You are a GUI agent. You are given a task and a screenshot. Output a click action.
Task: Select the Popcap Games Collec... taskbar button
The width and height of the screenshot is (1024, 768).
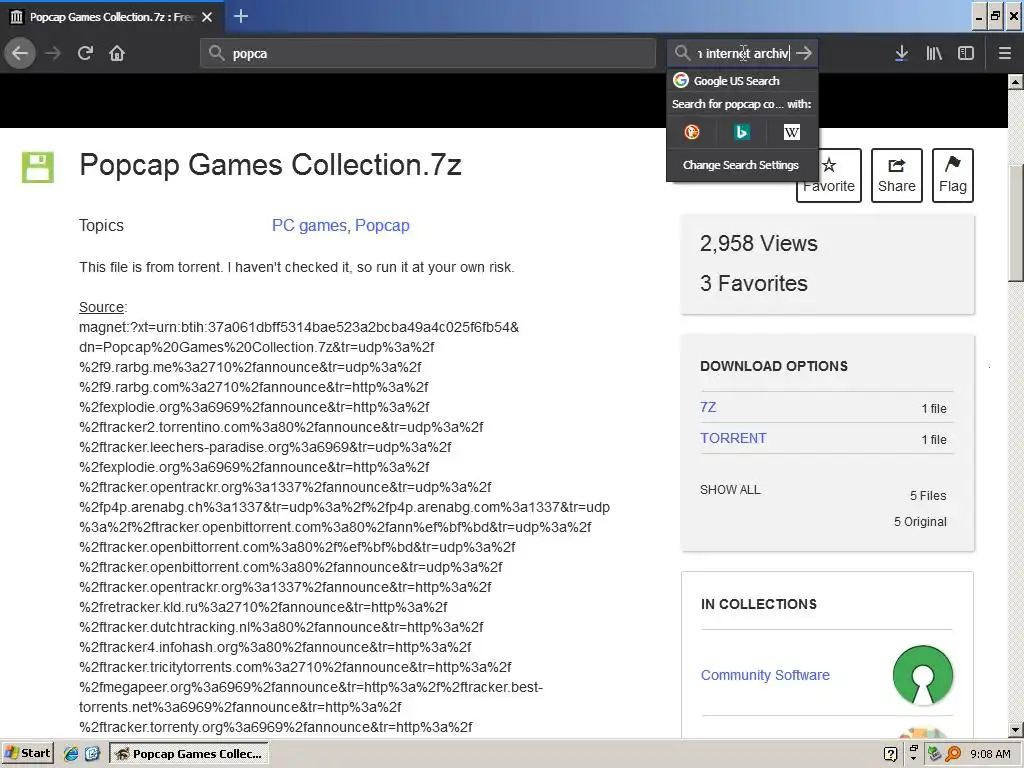189,754
